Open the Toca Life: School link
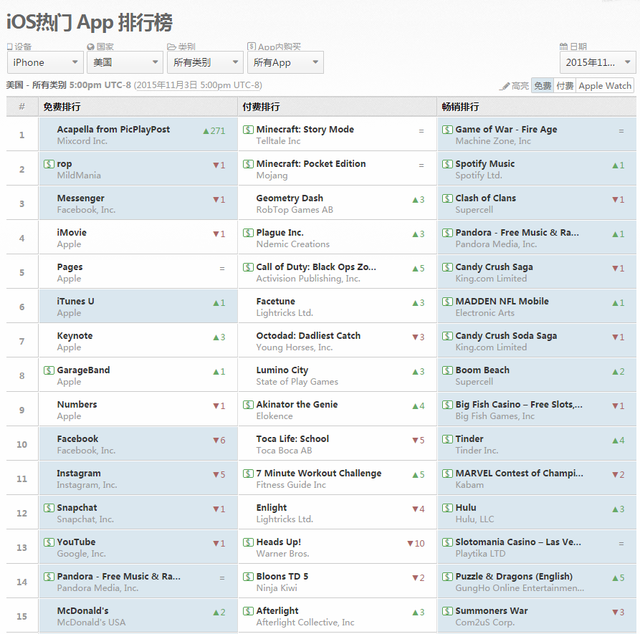 point(292,439)
